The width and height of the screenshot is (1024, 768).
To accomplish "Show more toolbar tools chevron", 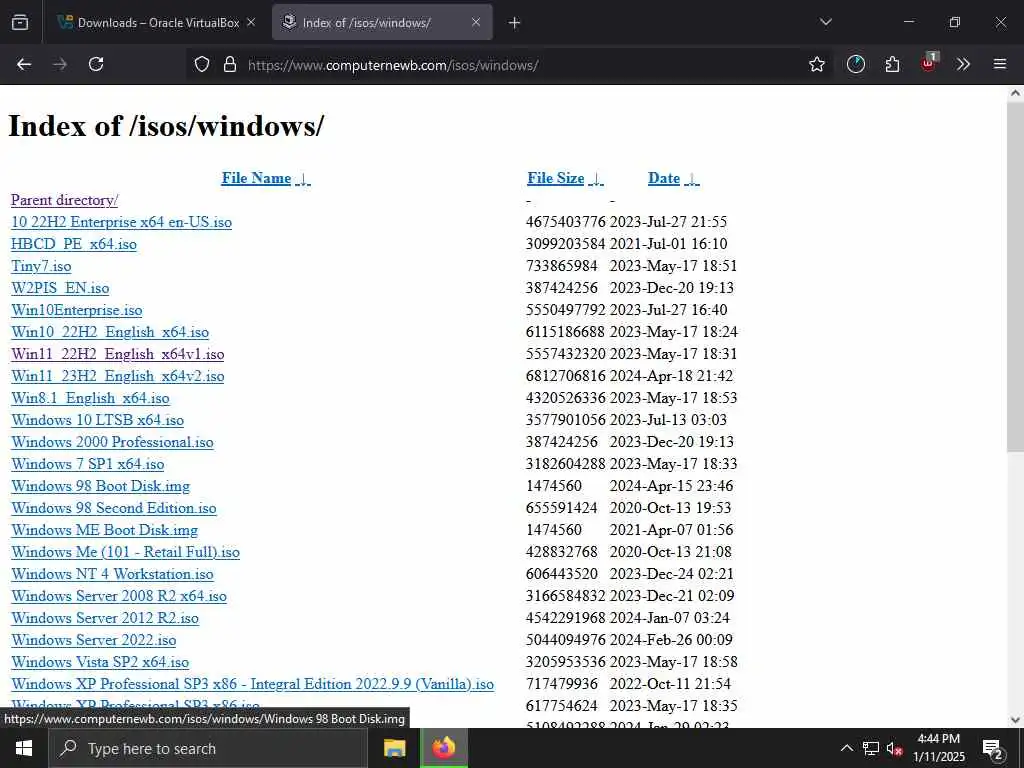I will (x=963, y=64).
